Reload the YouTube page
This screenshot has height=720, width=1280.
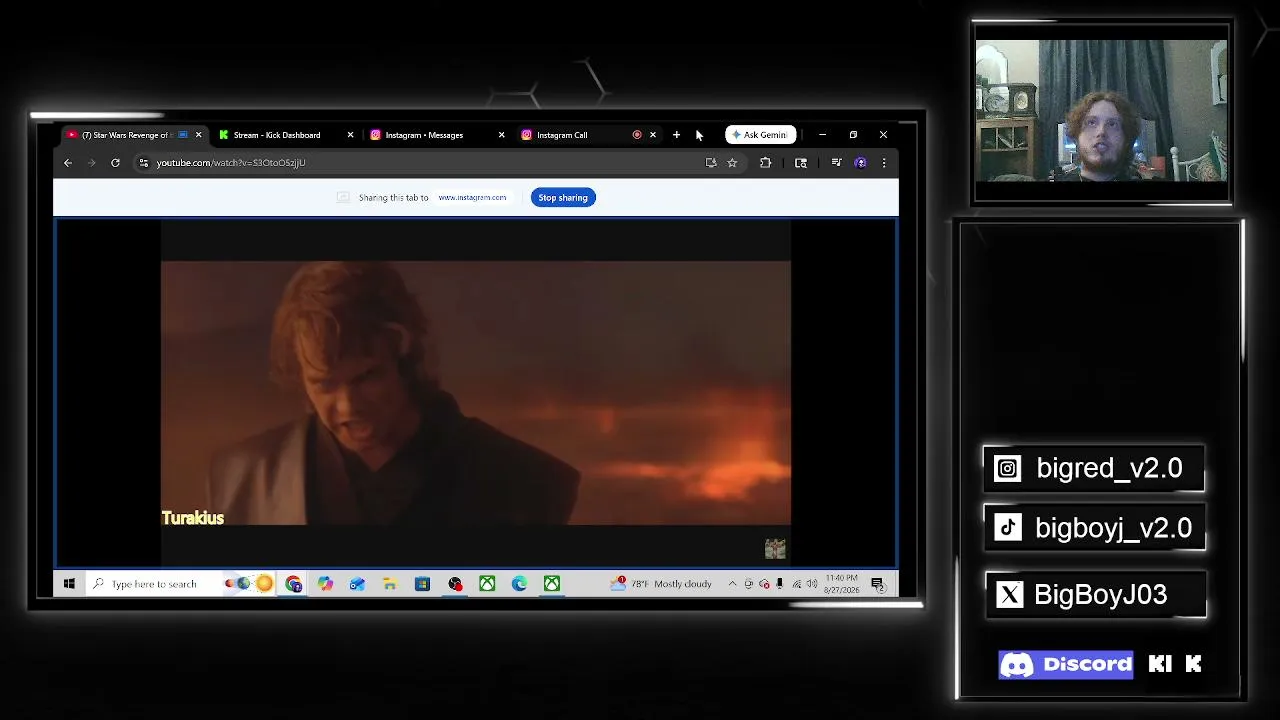(x=115, y=163)
